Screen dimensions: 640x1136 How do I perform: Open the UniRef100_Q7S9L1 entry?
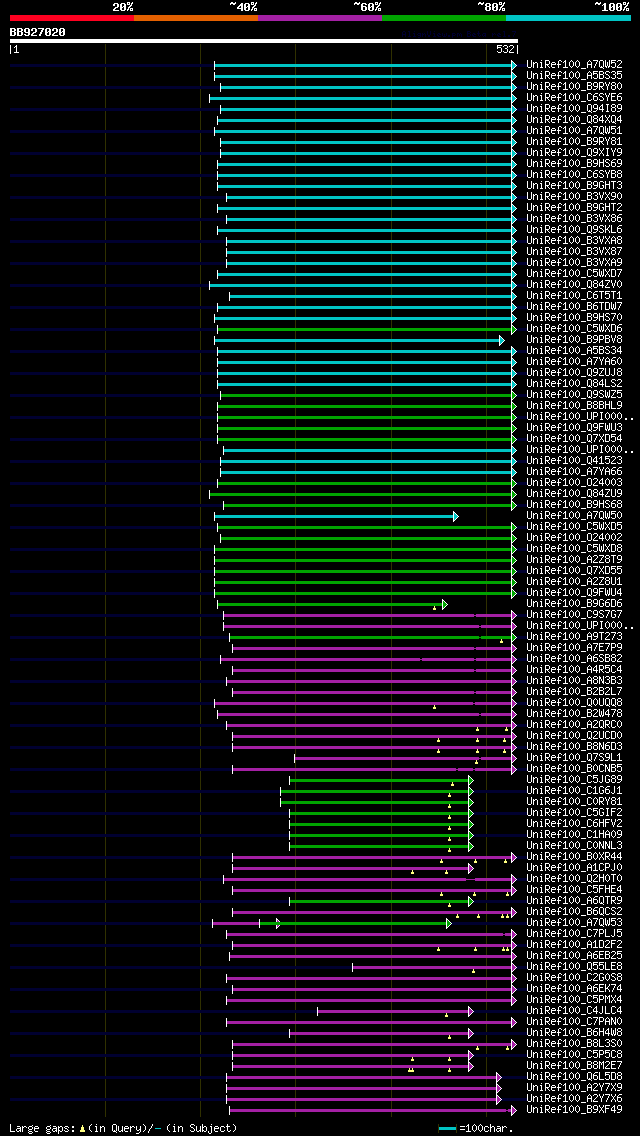click(574, 758)
